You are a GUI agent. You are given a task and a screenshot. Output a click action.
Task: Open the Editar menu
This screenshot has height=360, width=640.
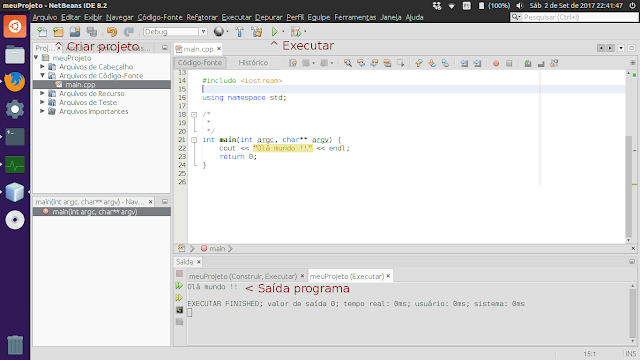pos(71,17)
